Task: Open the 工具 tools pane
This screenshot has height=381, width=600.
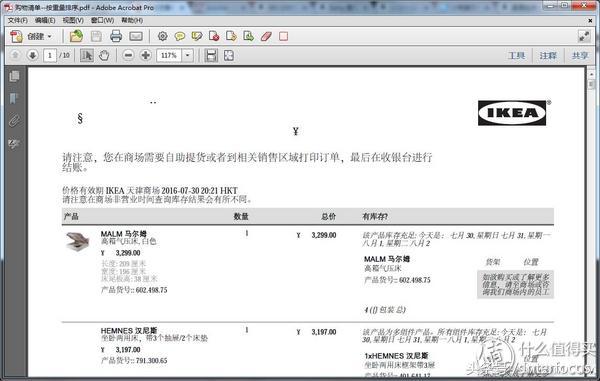Action: tap(516, 55)
